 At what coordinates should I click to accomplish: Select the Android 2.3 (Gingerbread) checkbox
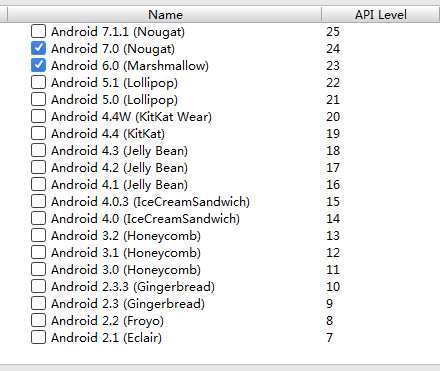pos(38,303)
